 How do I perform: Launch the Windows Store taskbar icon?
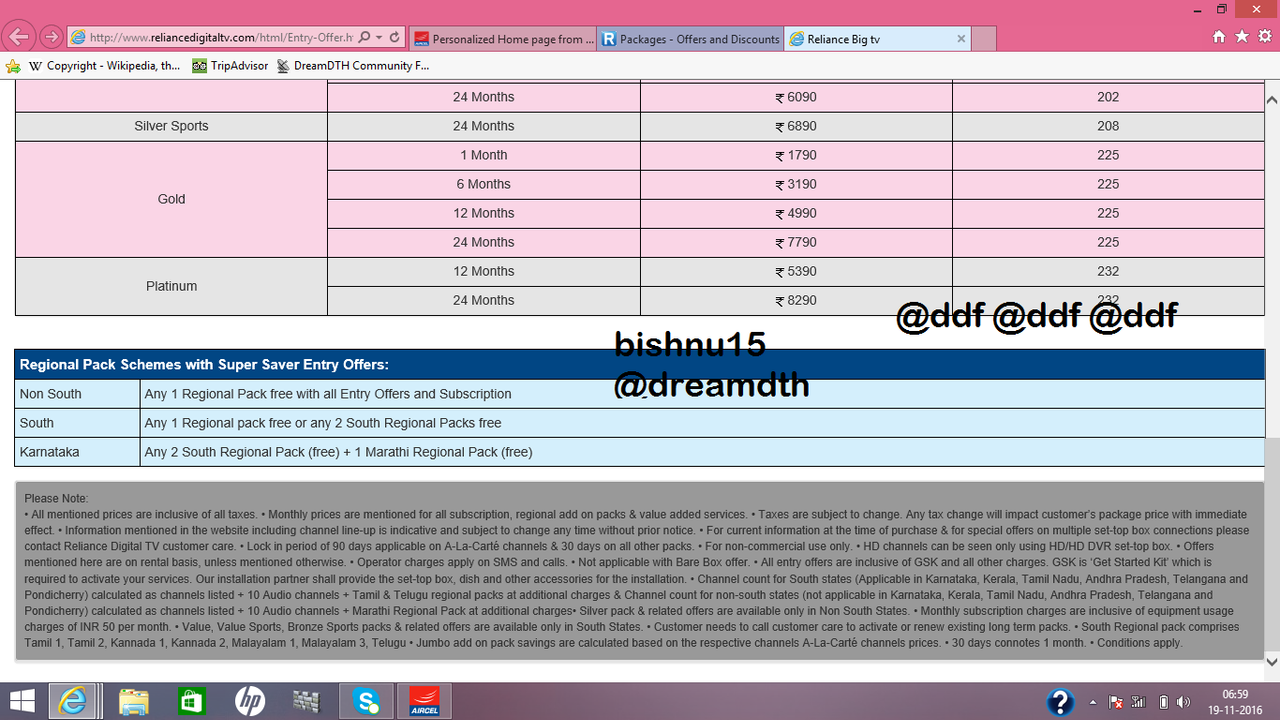191,701
